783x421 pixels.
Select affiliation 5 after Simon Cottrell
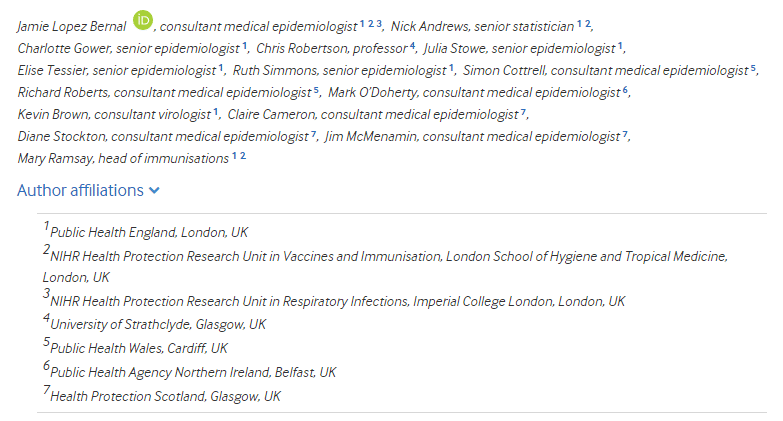pyautogui.click(x=753, y=68)
